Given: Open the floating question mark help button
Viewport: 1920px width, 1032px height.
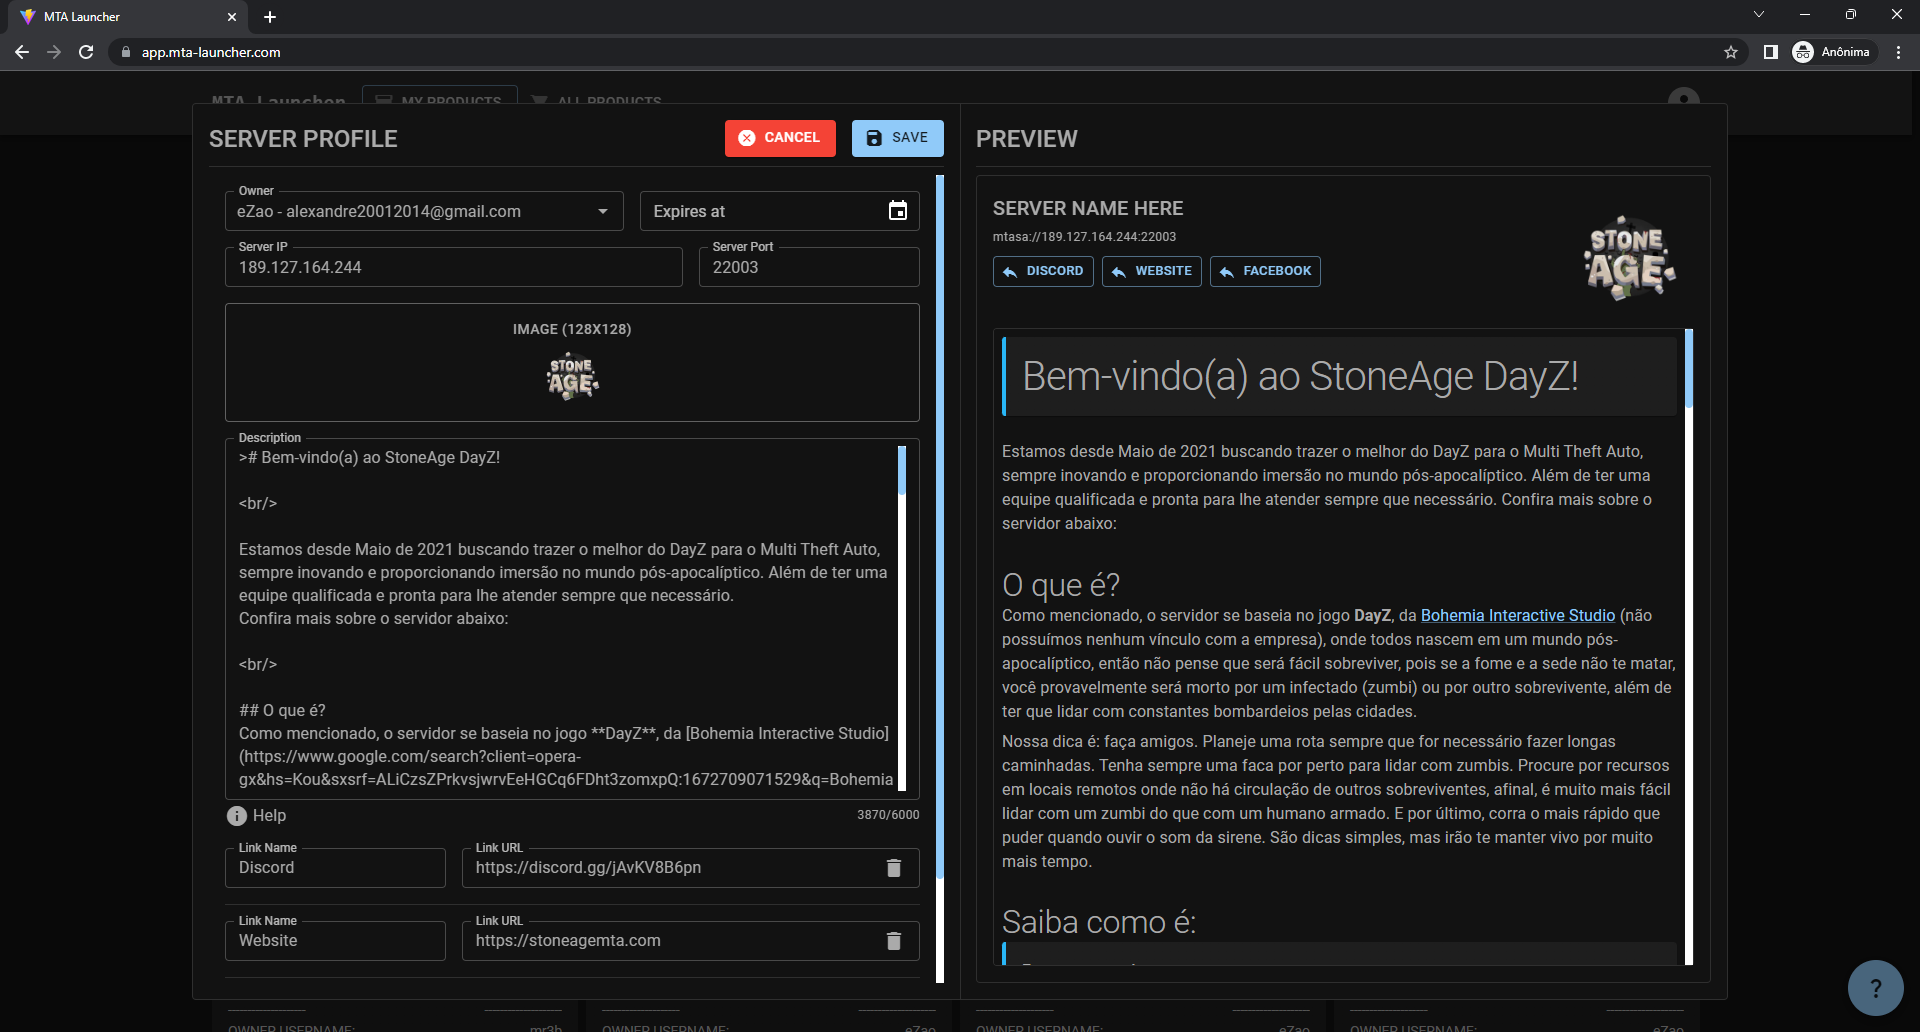Looking at the screenshot, I should pyautogui.click(x=1874, y=988).
